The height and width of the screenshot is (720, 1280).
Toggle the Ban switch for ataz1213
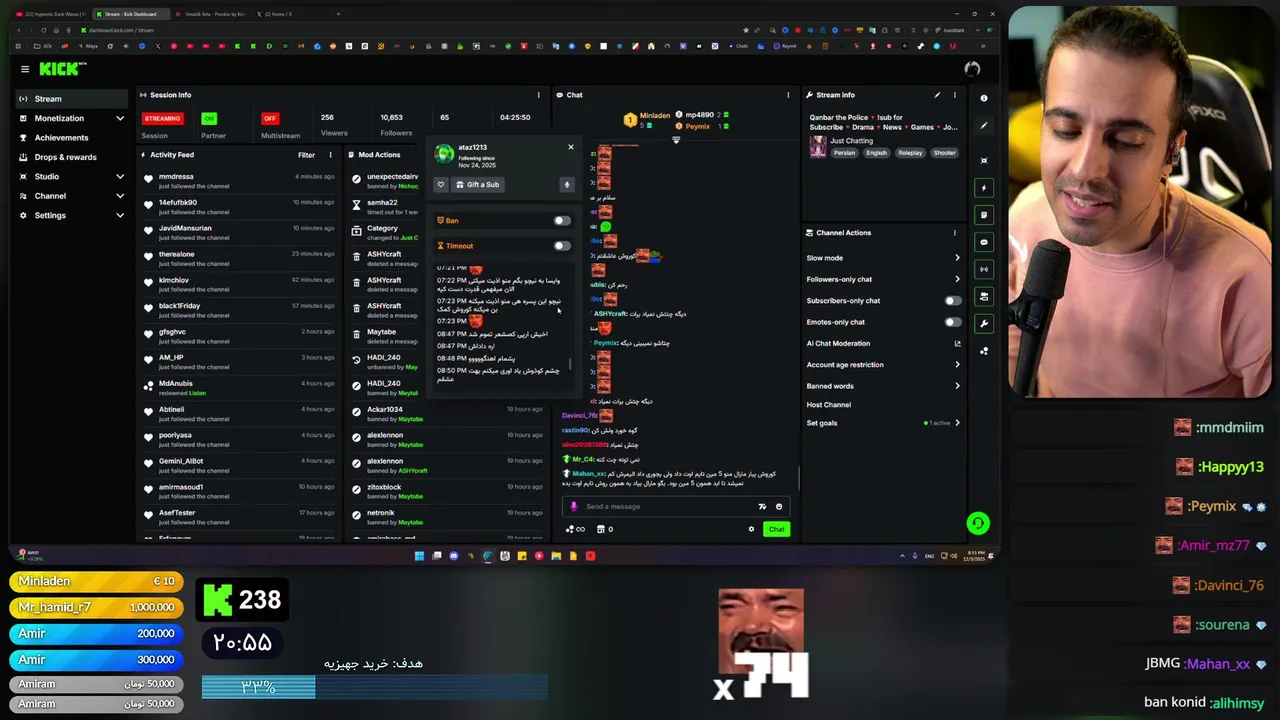point(562,220)
